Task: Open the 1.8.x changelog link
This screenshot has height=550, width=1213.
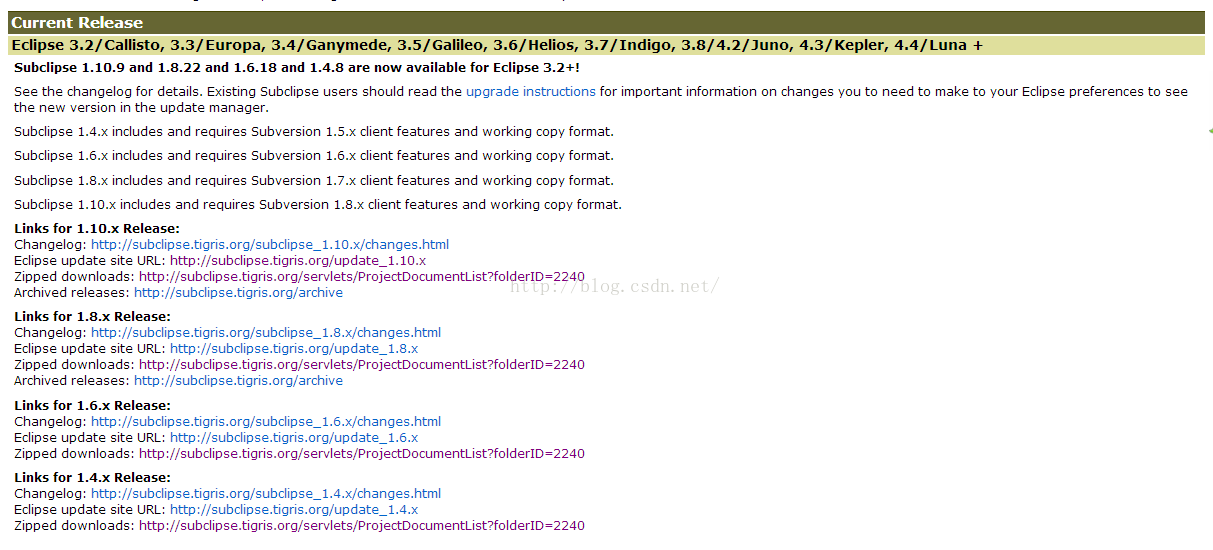Action: pos(266,333)
